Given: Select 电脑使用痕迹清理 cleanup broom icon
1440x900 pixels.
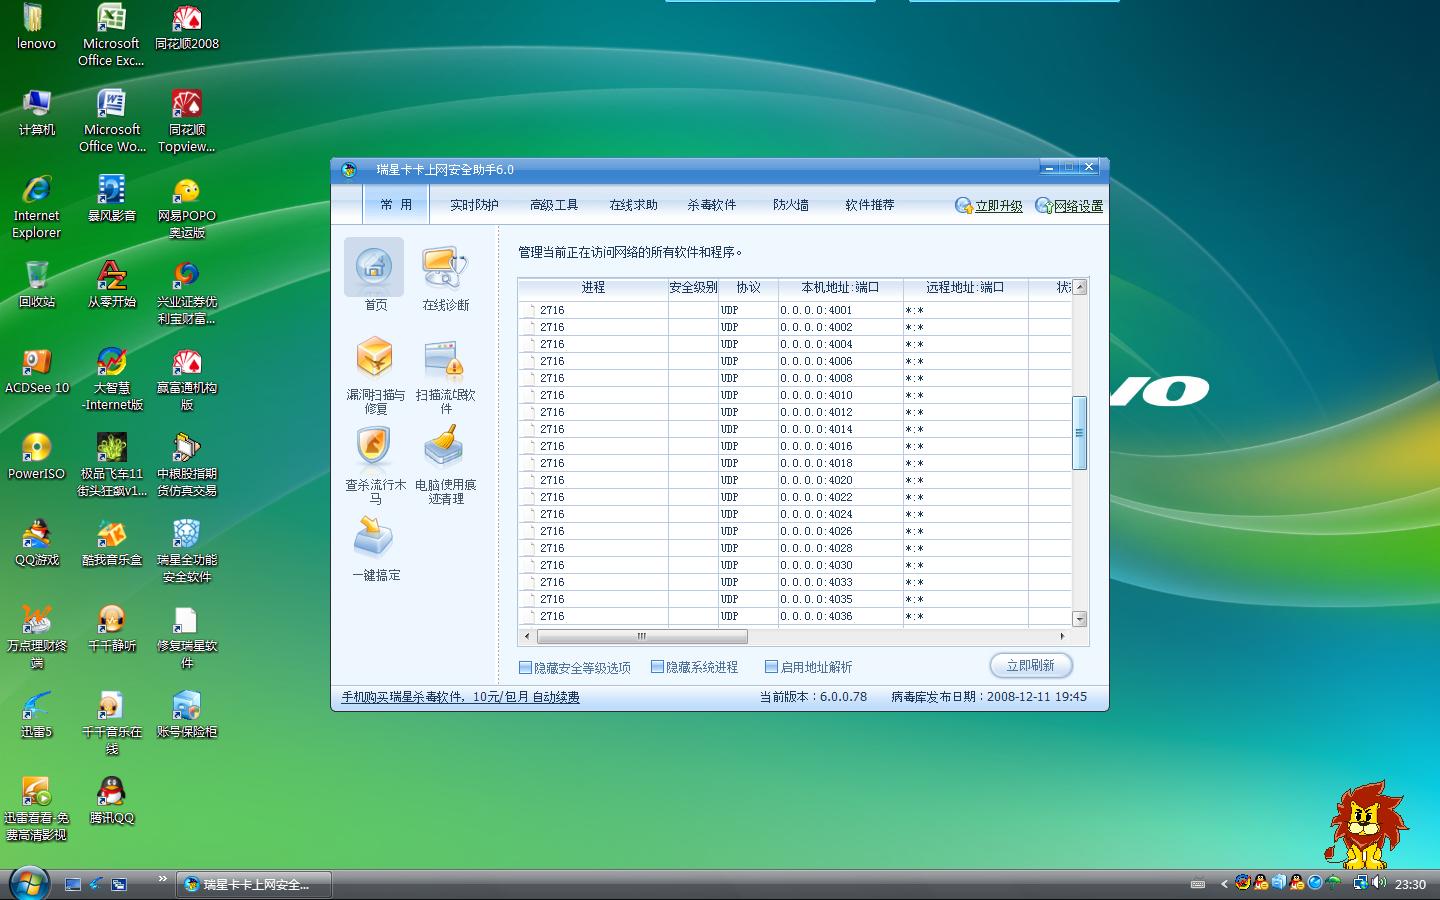Looking at the screenshot, I should [445, 449].
